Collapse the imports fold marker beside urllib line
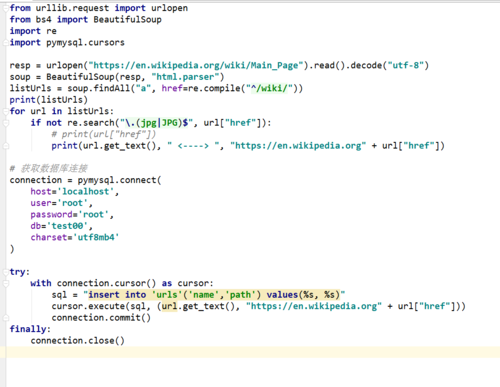The image size is (500, 387). (x=5, y=8)
